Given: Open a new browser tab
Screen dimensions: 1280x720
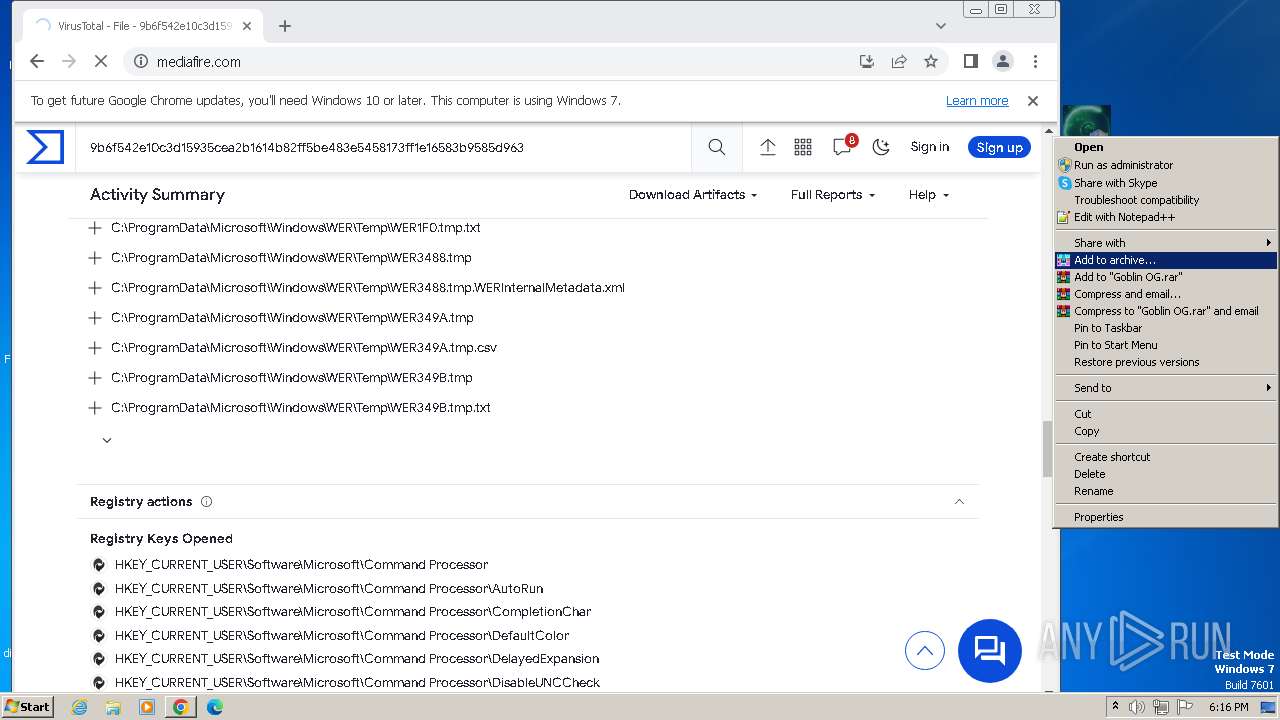Looking at the screenshot, I should (285, 26).
